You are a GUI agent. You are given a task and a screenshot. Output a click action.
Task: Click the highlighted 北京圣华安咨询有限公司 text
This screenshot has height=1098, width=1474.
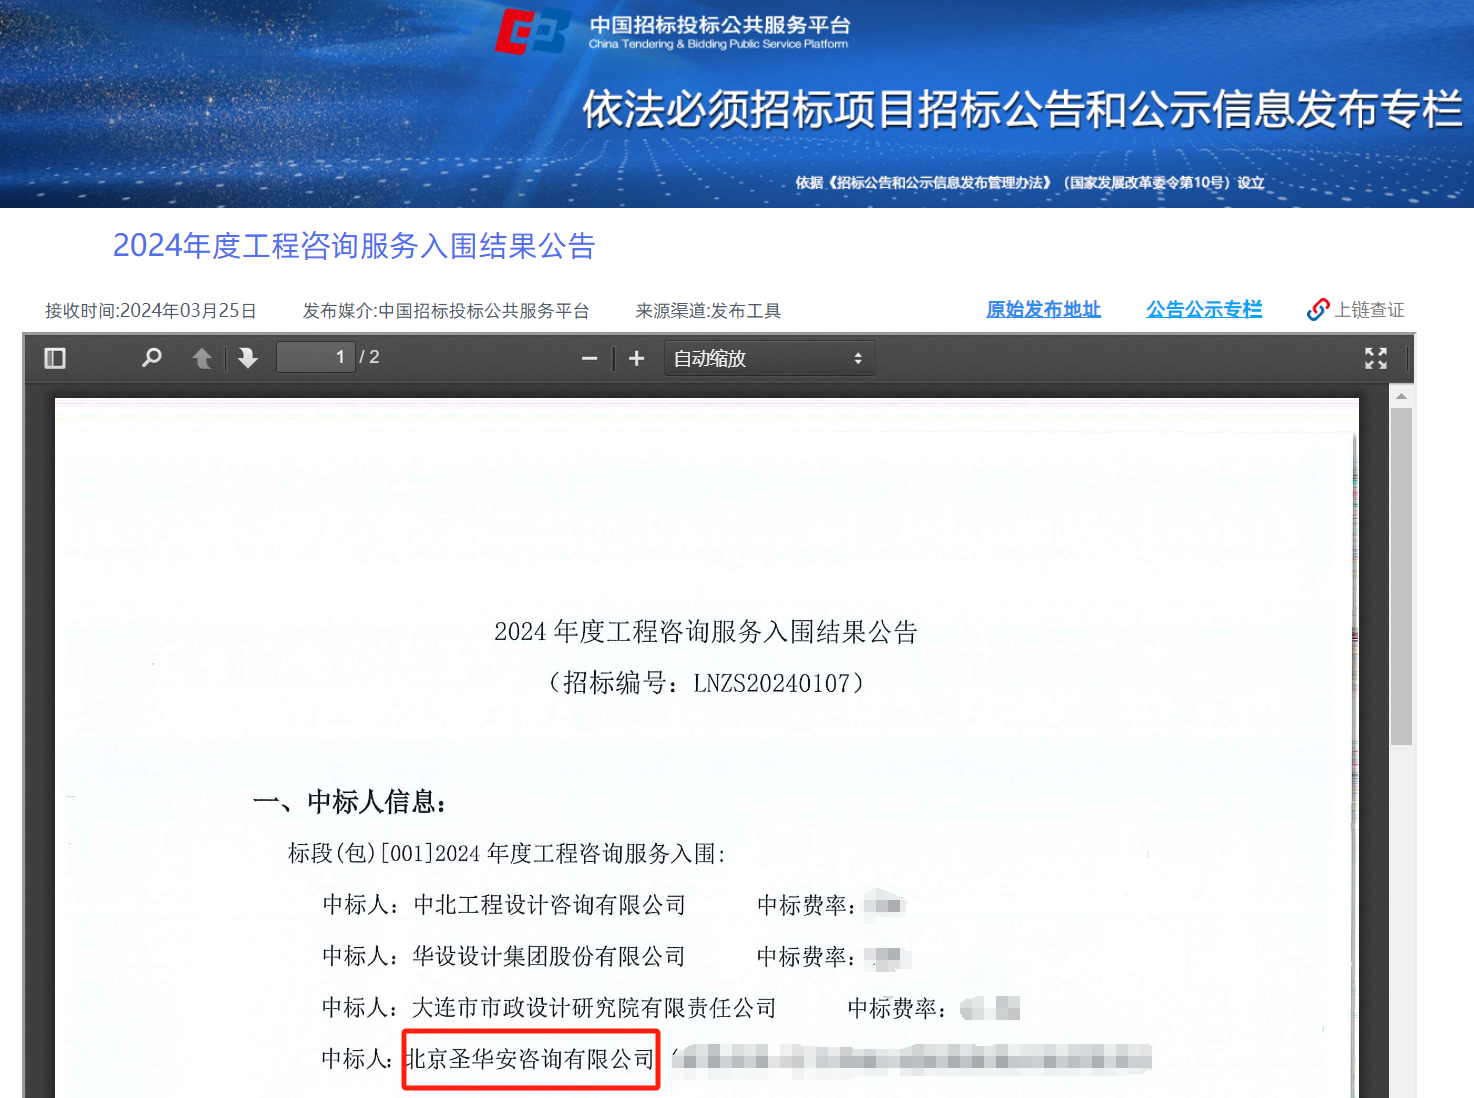[530, 1059]
